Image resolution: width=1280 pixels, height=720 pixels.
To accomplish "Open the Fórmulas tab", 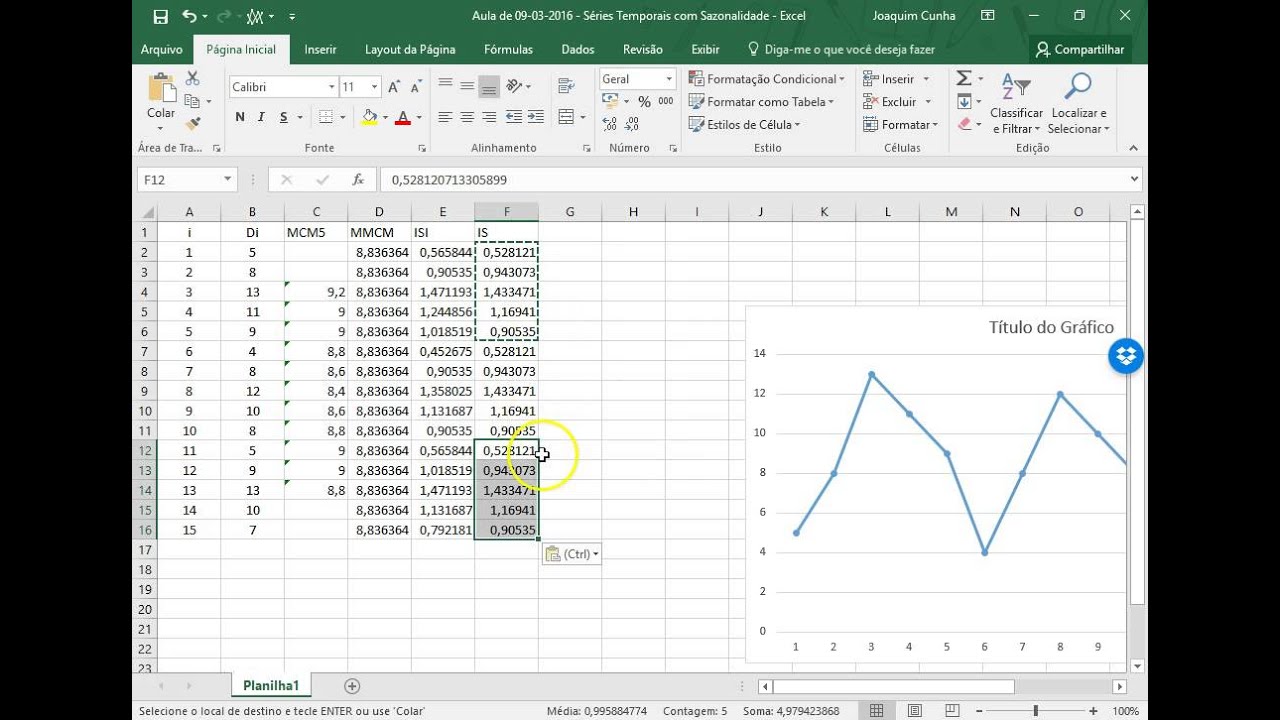I will pyautogui.click(x=508, y=49).
